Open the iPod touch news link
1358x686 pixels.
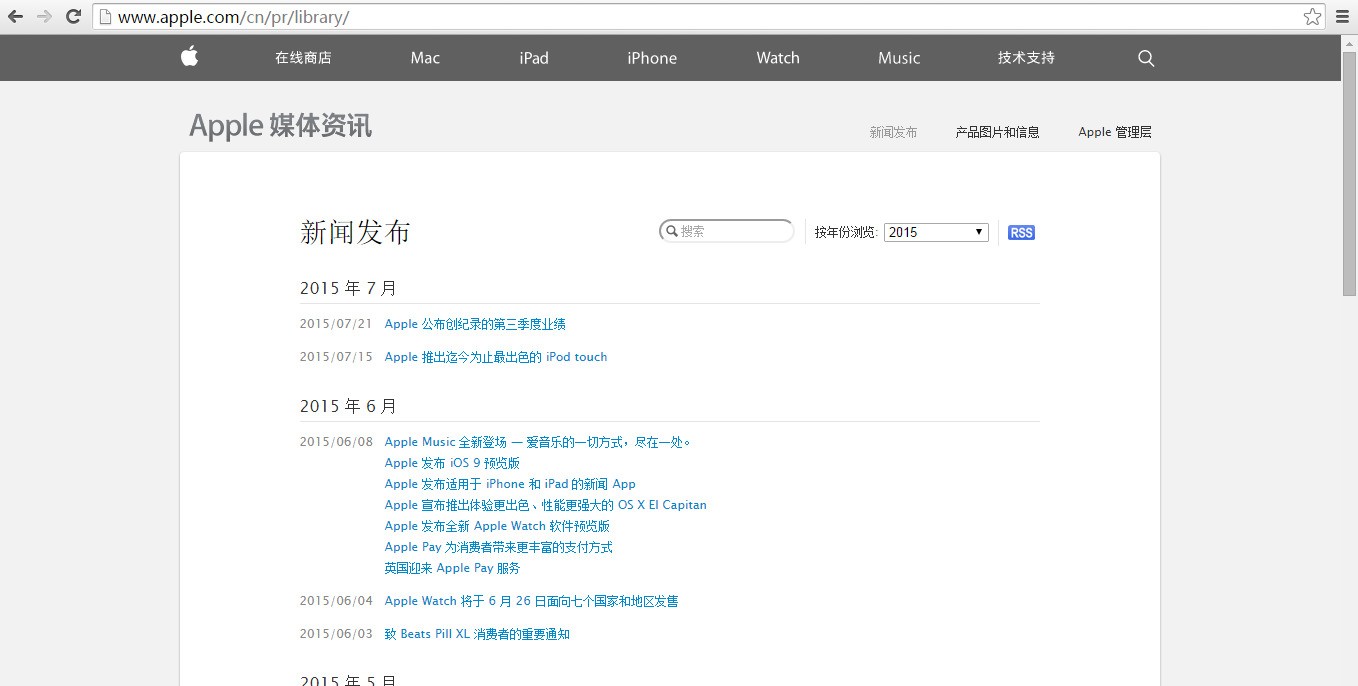495,357
